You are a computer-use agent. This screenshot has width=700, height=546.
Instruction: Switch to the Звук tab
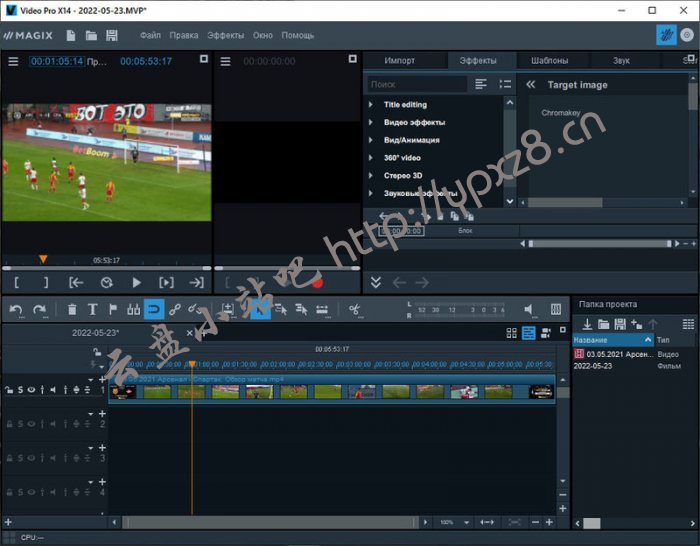(x=621, y=61)
